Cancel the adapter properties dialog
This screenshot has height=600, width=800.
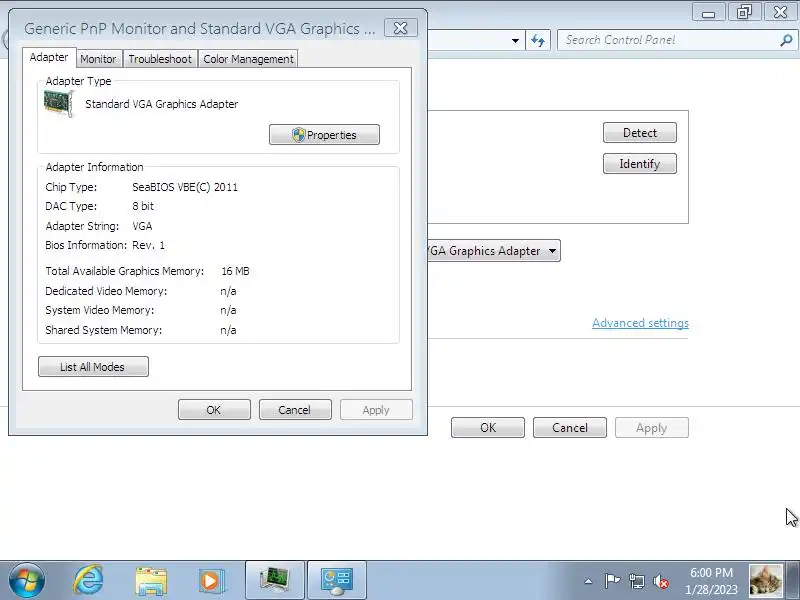click(295, 410)
